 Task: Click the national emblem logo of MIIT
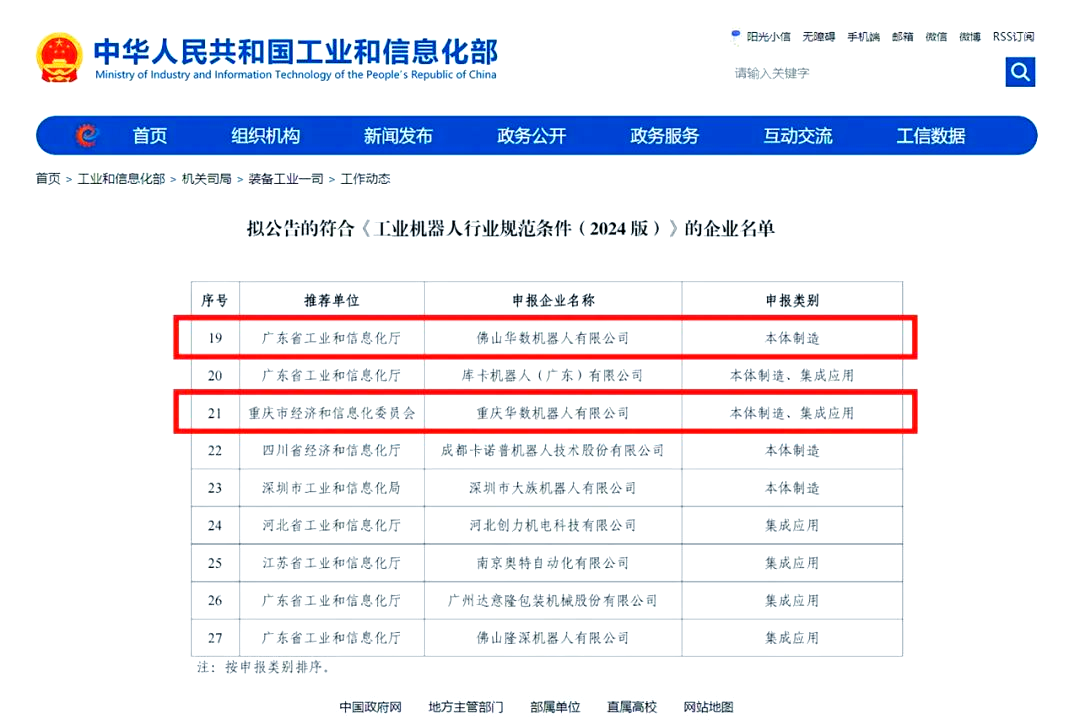[x=59, y=57]
